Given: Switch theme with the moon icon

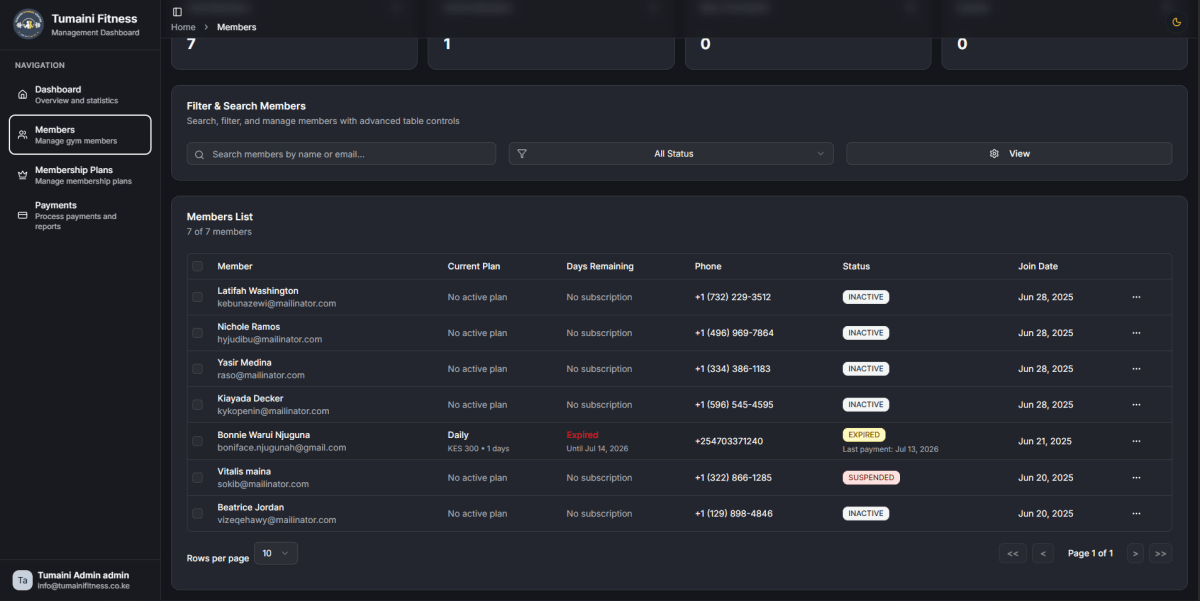Looking at the screenshot, I should click(x=1176, y=22).
